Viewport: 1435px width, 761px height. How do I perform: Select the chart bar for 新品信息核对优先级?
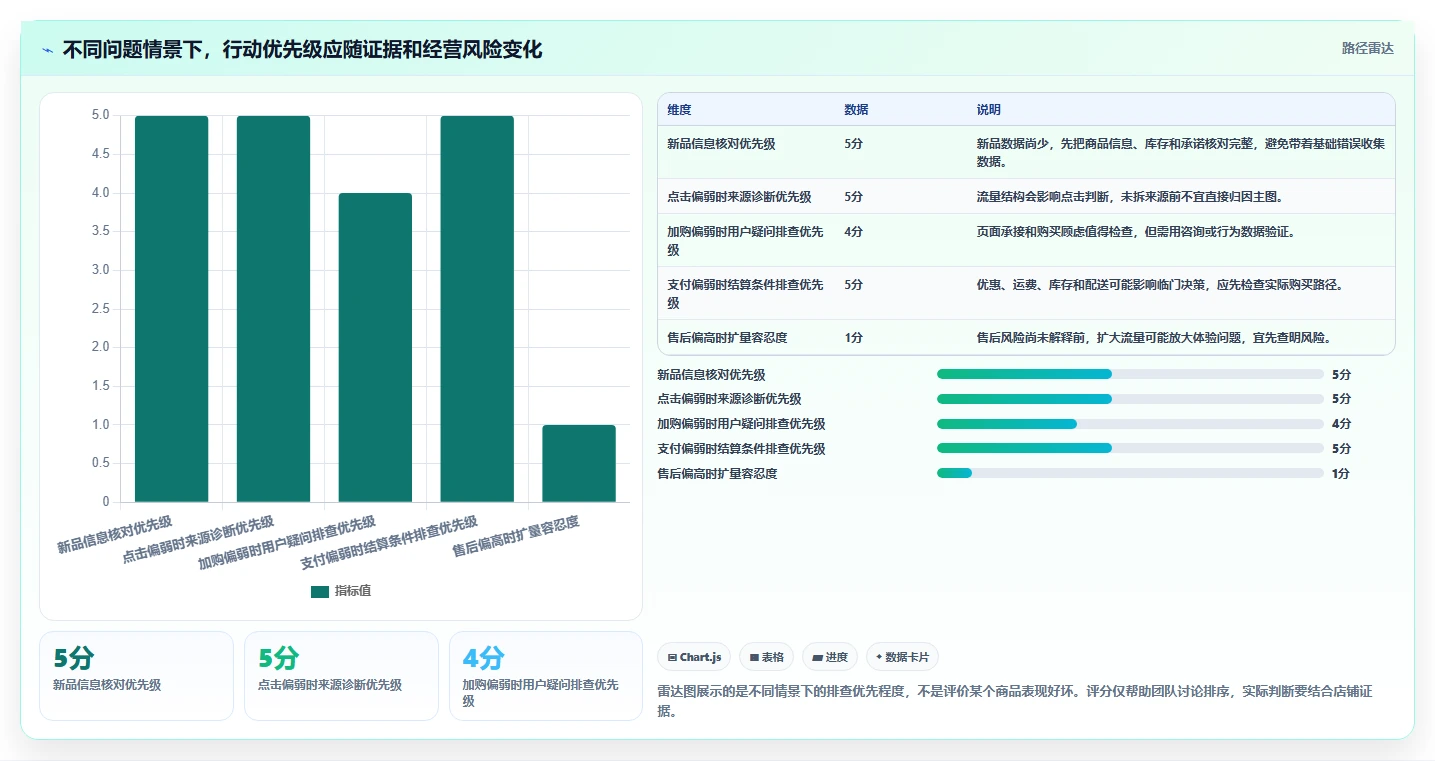[172, 309]
